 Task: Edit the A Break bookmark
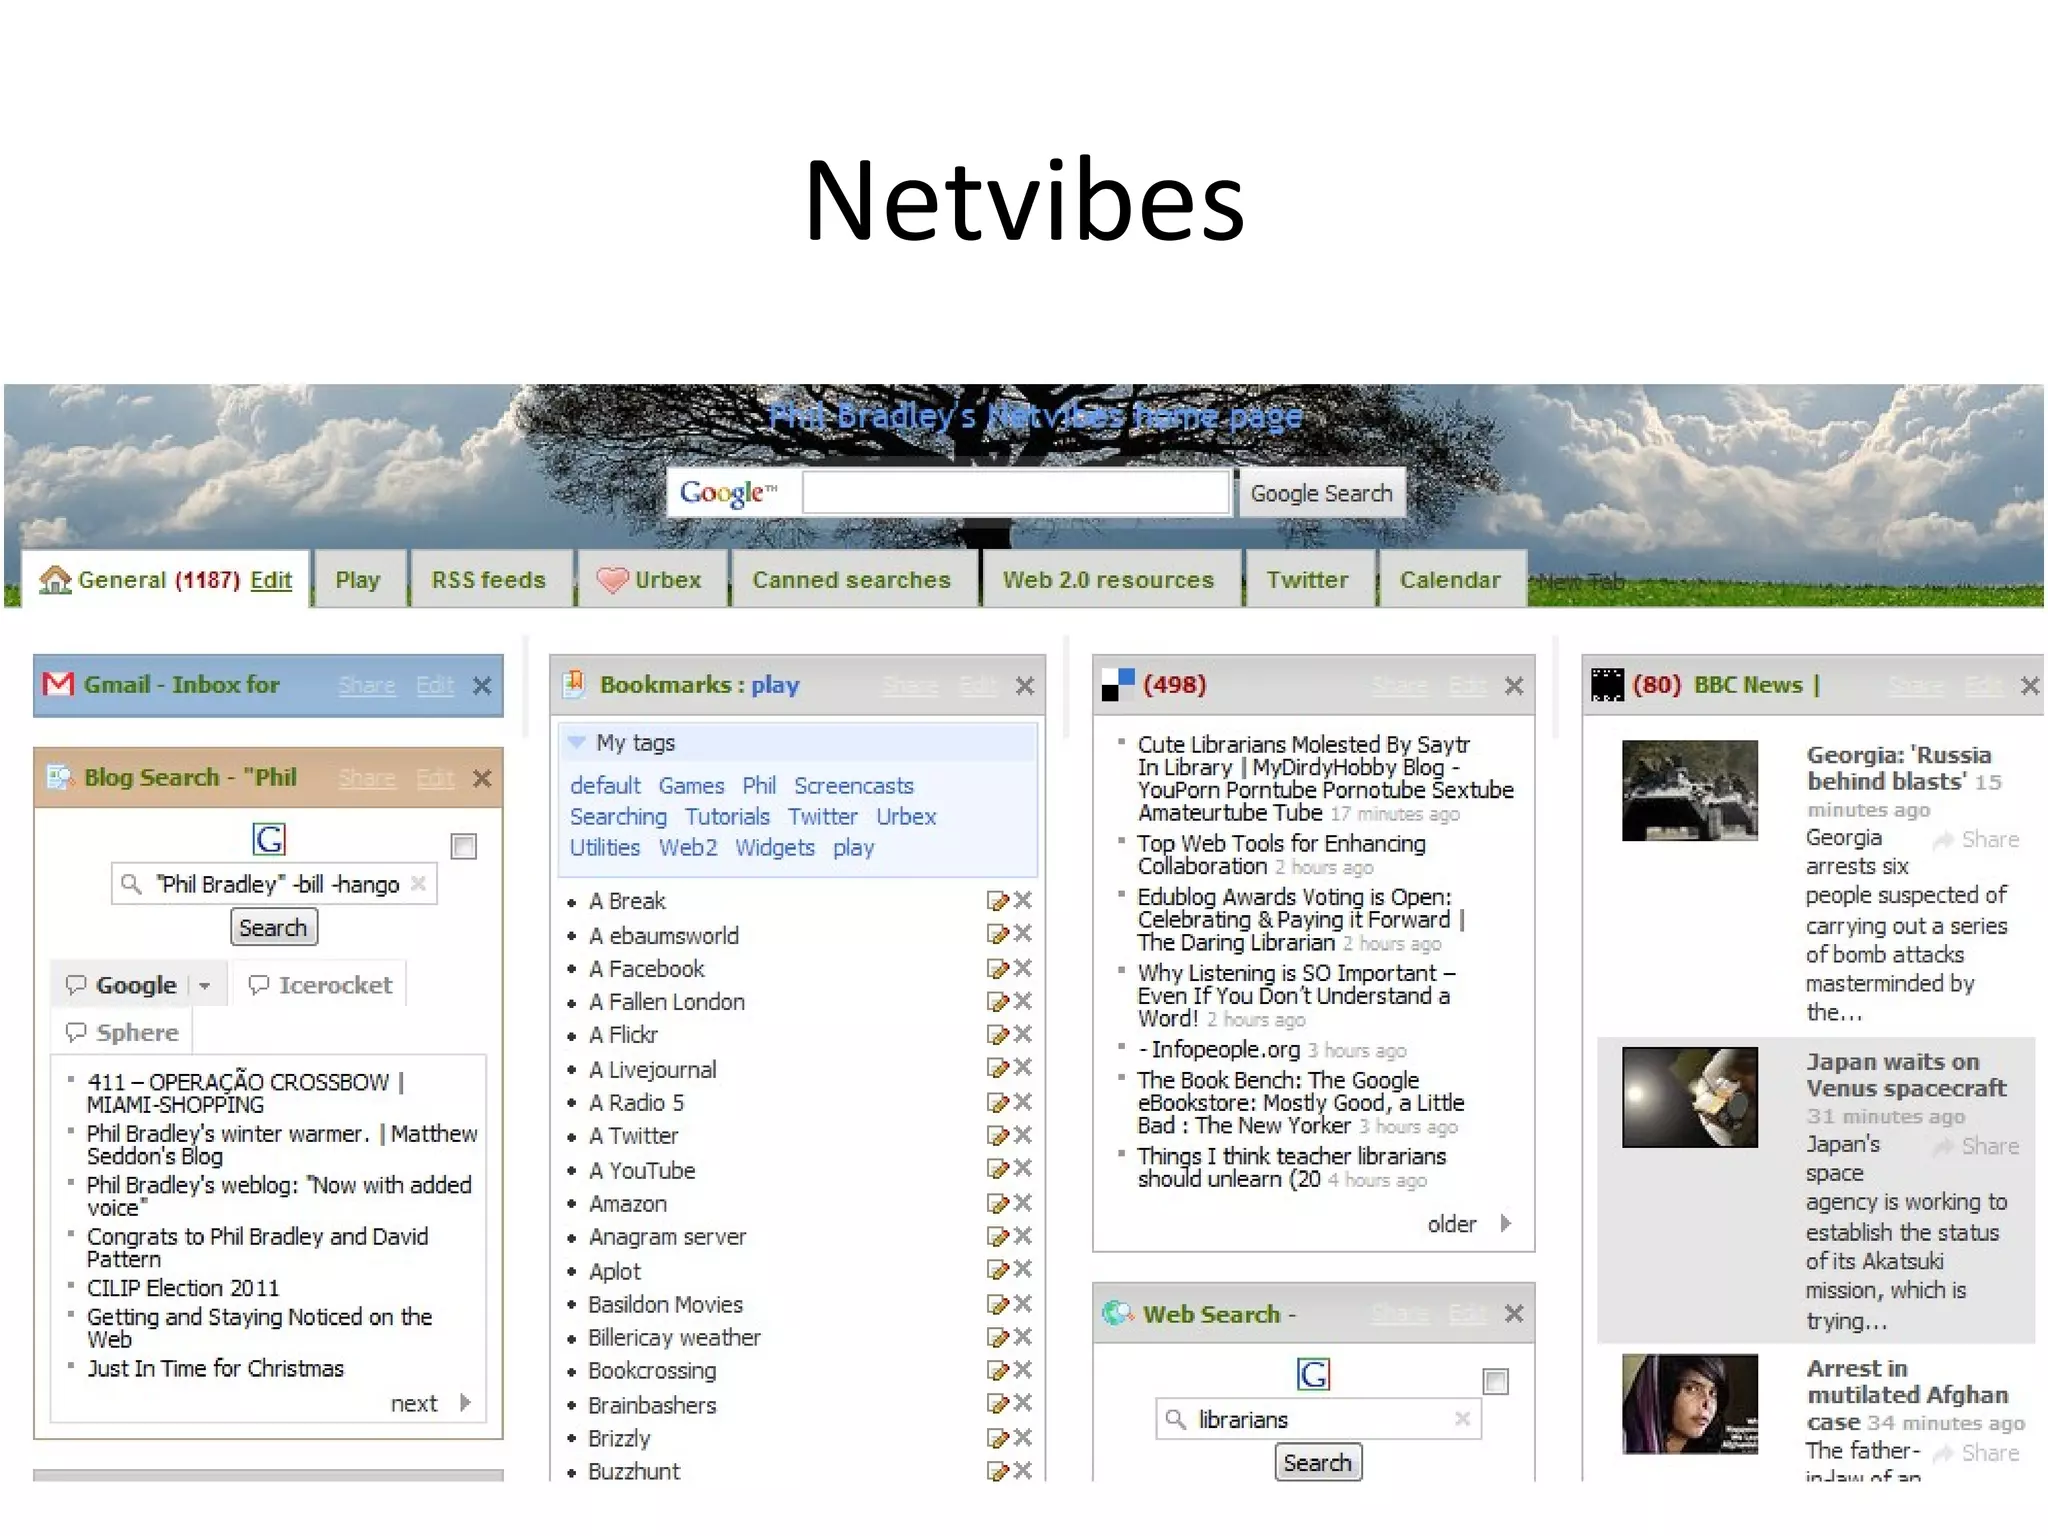pyautogui.click(x=997, y=901)
